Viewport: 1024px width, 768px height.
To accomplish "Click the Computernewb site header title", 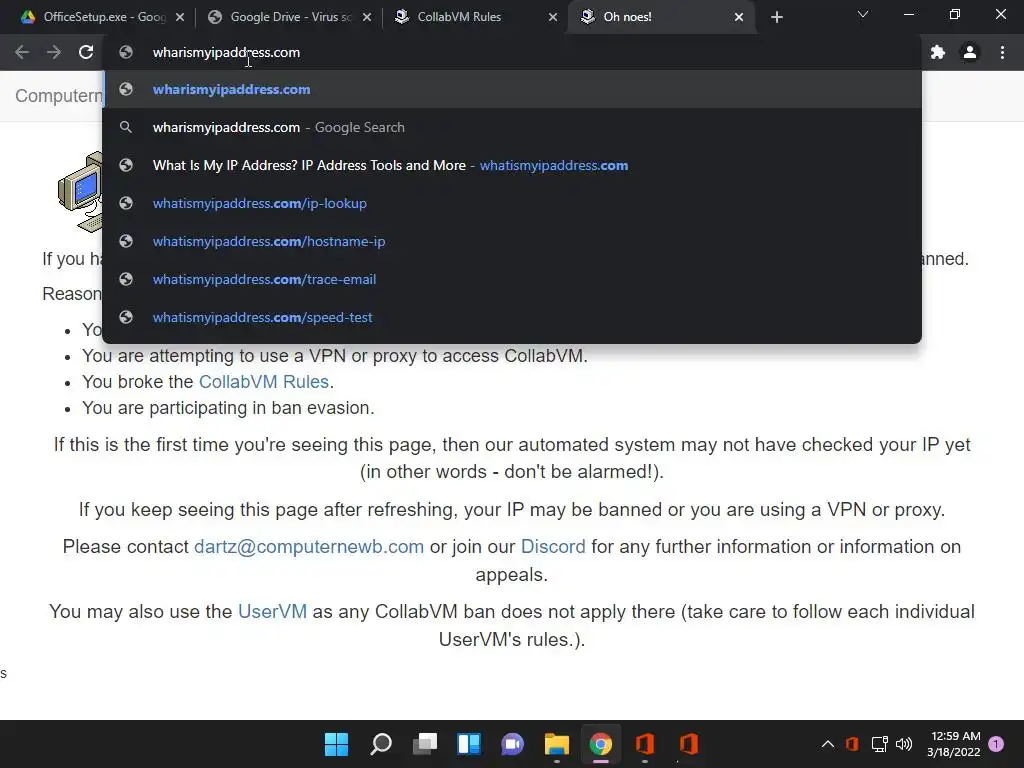I will tap(59, 96).
